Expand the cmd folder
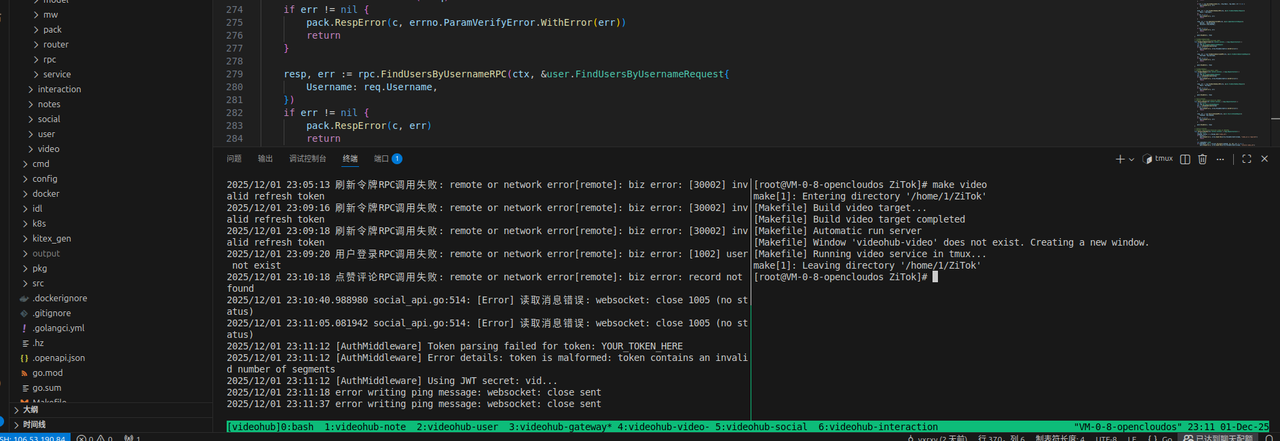This screenshot has height=441, width=1280. (x=41, y=164)
